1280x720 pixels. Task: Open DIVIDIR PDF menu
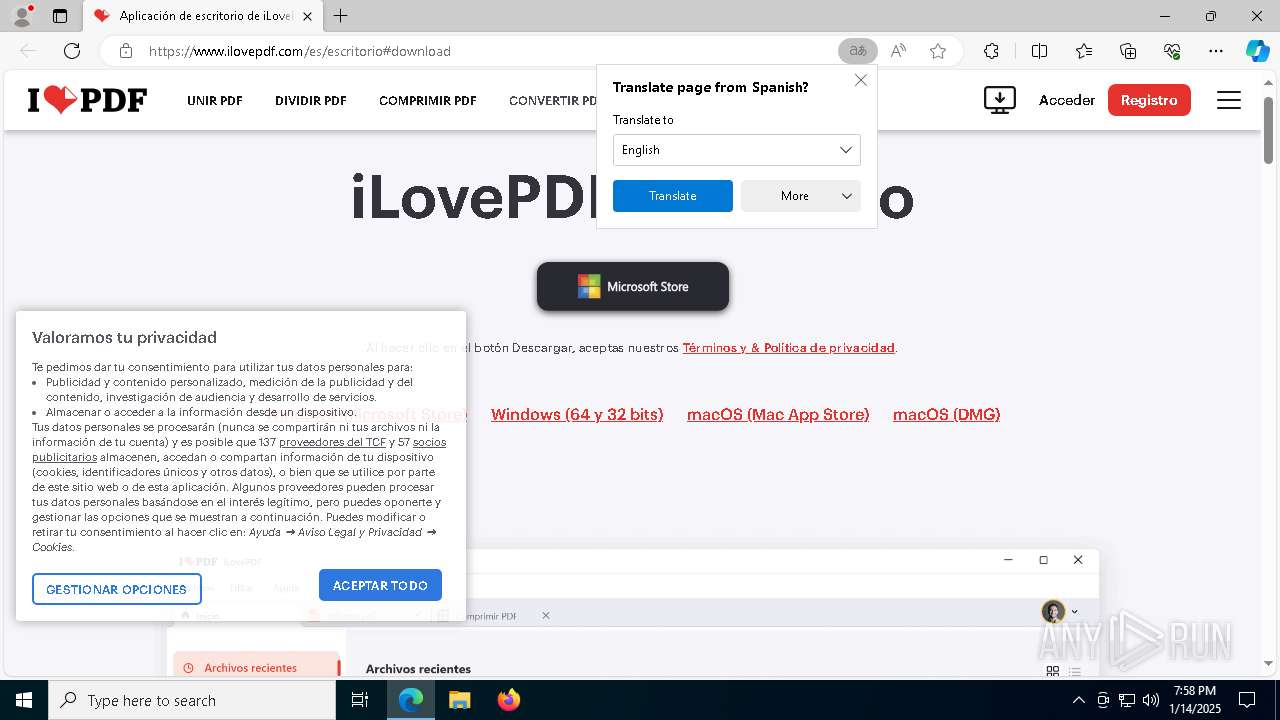pyautogui.click(x=311, y=100)
